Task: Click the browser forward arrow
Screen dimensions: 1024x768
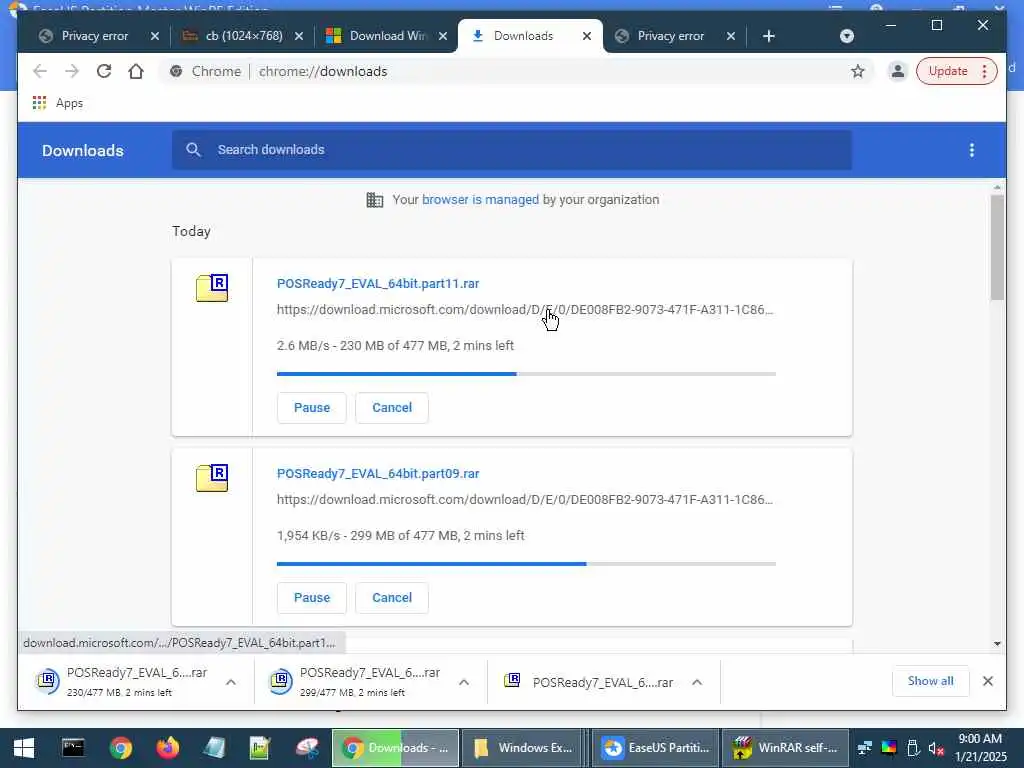Action: point(72,71)
